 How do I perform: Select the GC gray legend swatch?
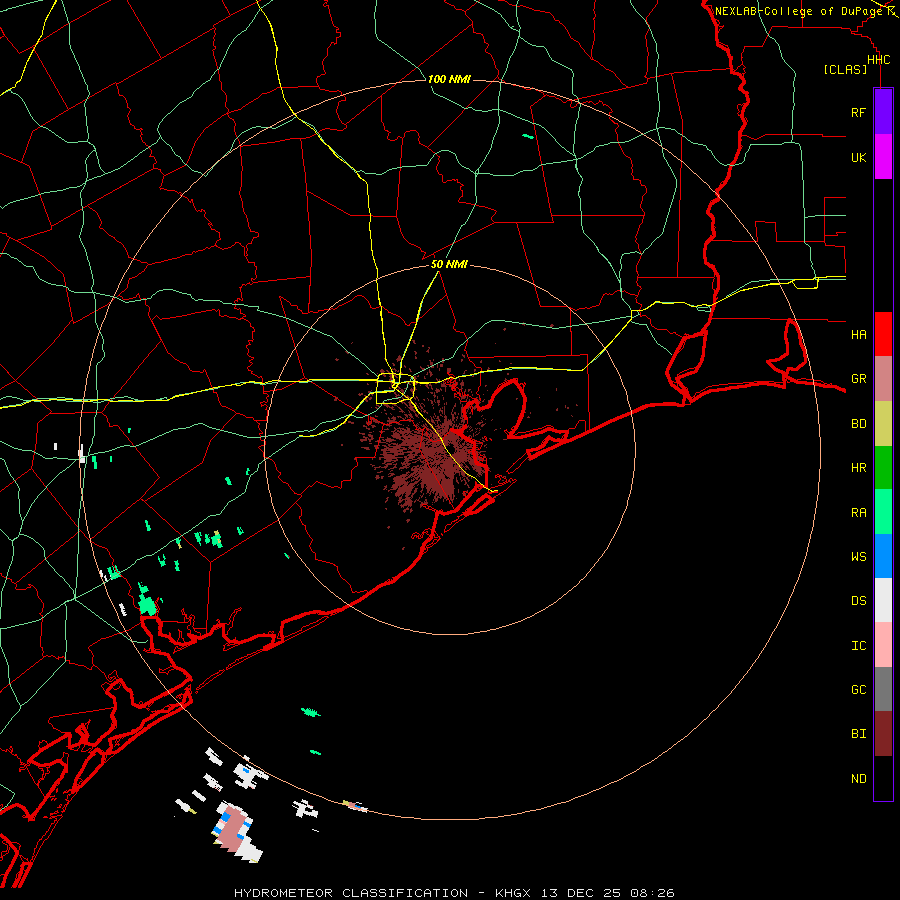883,689
